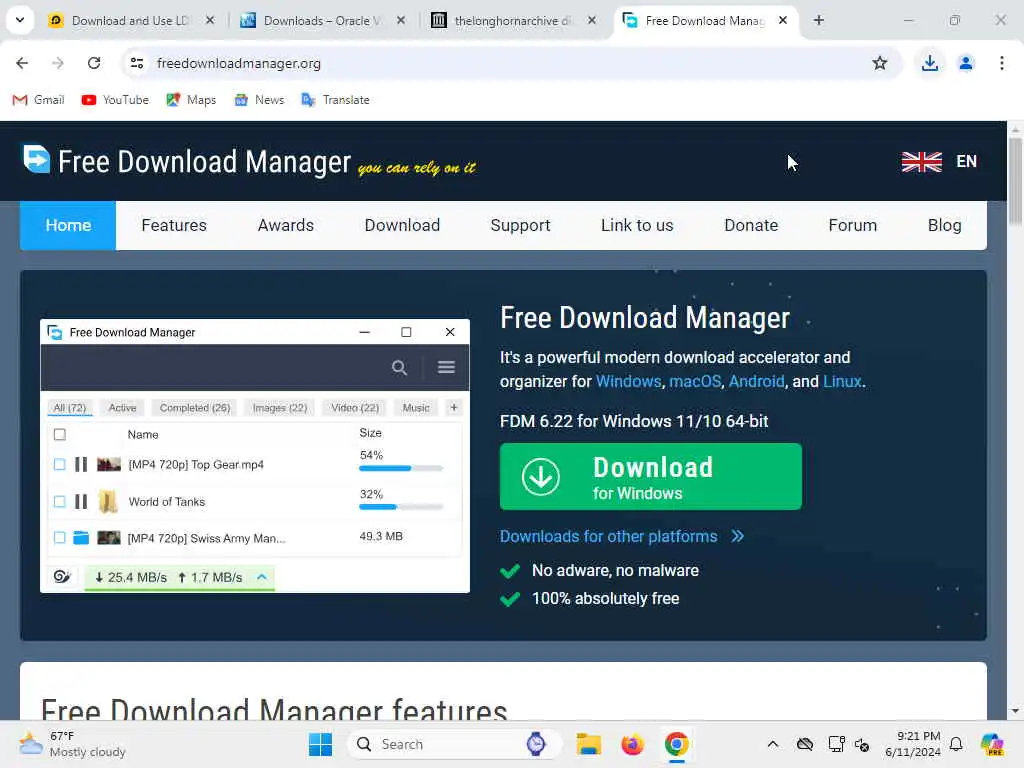Click snail speed-limit icon in FDM preview
Screen dimensions: 1024x768
coord(62,577)
